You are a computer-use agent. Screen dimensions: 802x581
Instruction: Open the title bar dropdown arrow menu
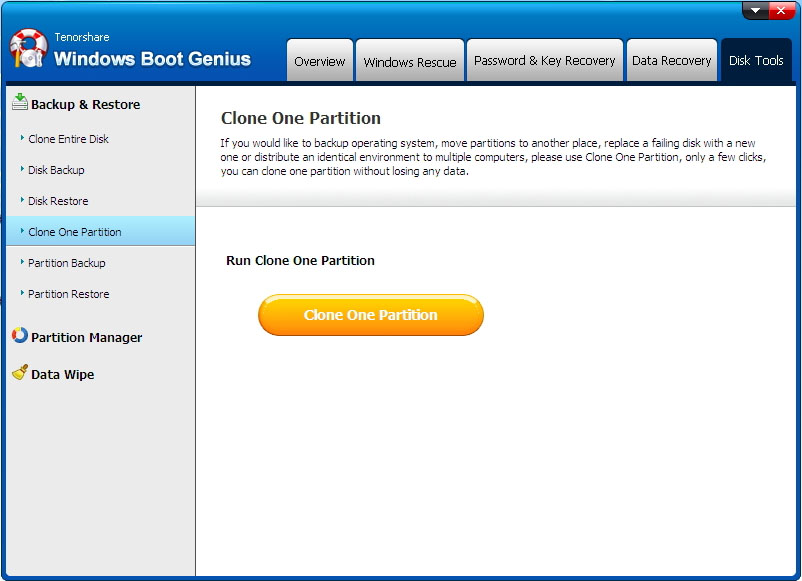(x=755, y=11)
